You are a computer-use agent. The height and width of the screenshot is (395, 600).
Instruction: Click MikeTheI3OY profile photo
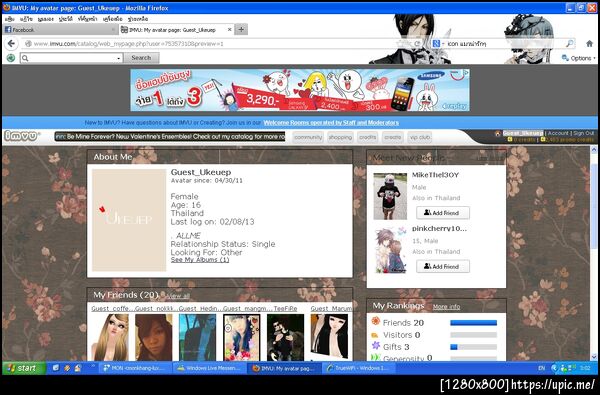coord(390,196)
